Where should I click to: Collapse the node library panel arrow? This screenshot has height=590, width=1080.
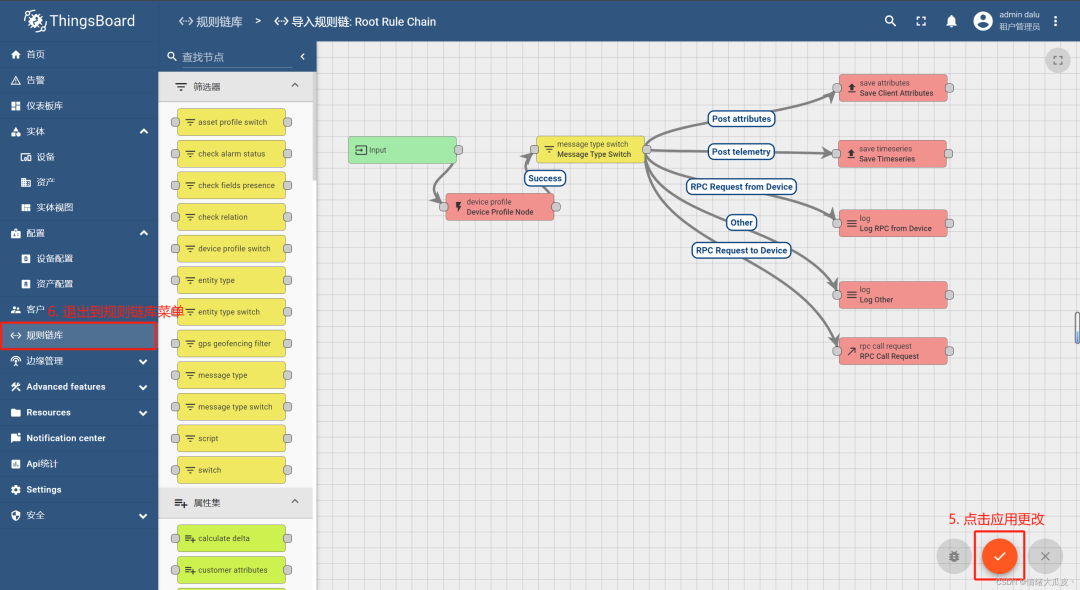coord(304,57)
